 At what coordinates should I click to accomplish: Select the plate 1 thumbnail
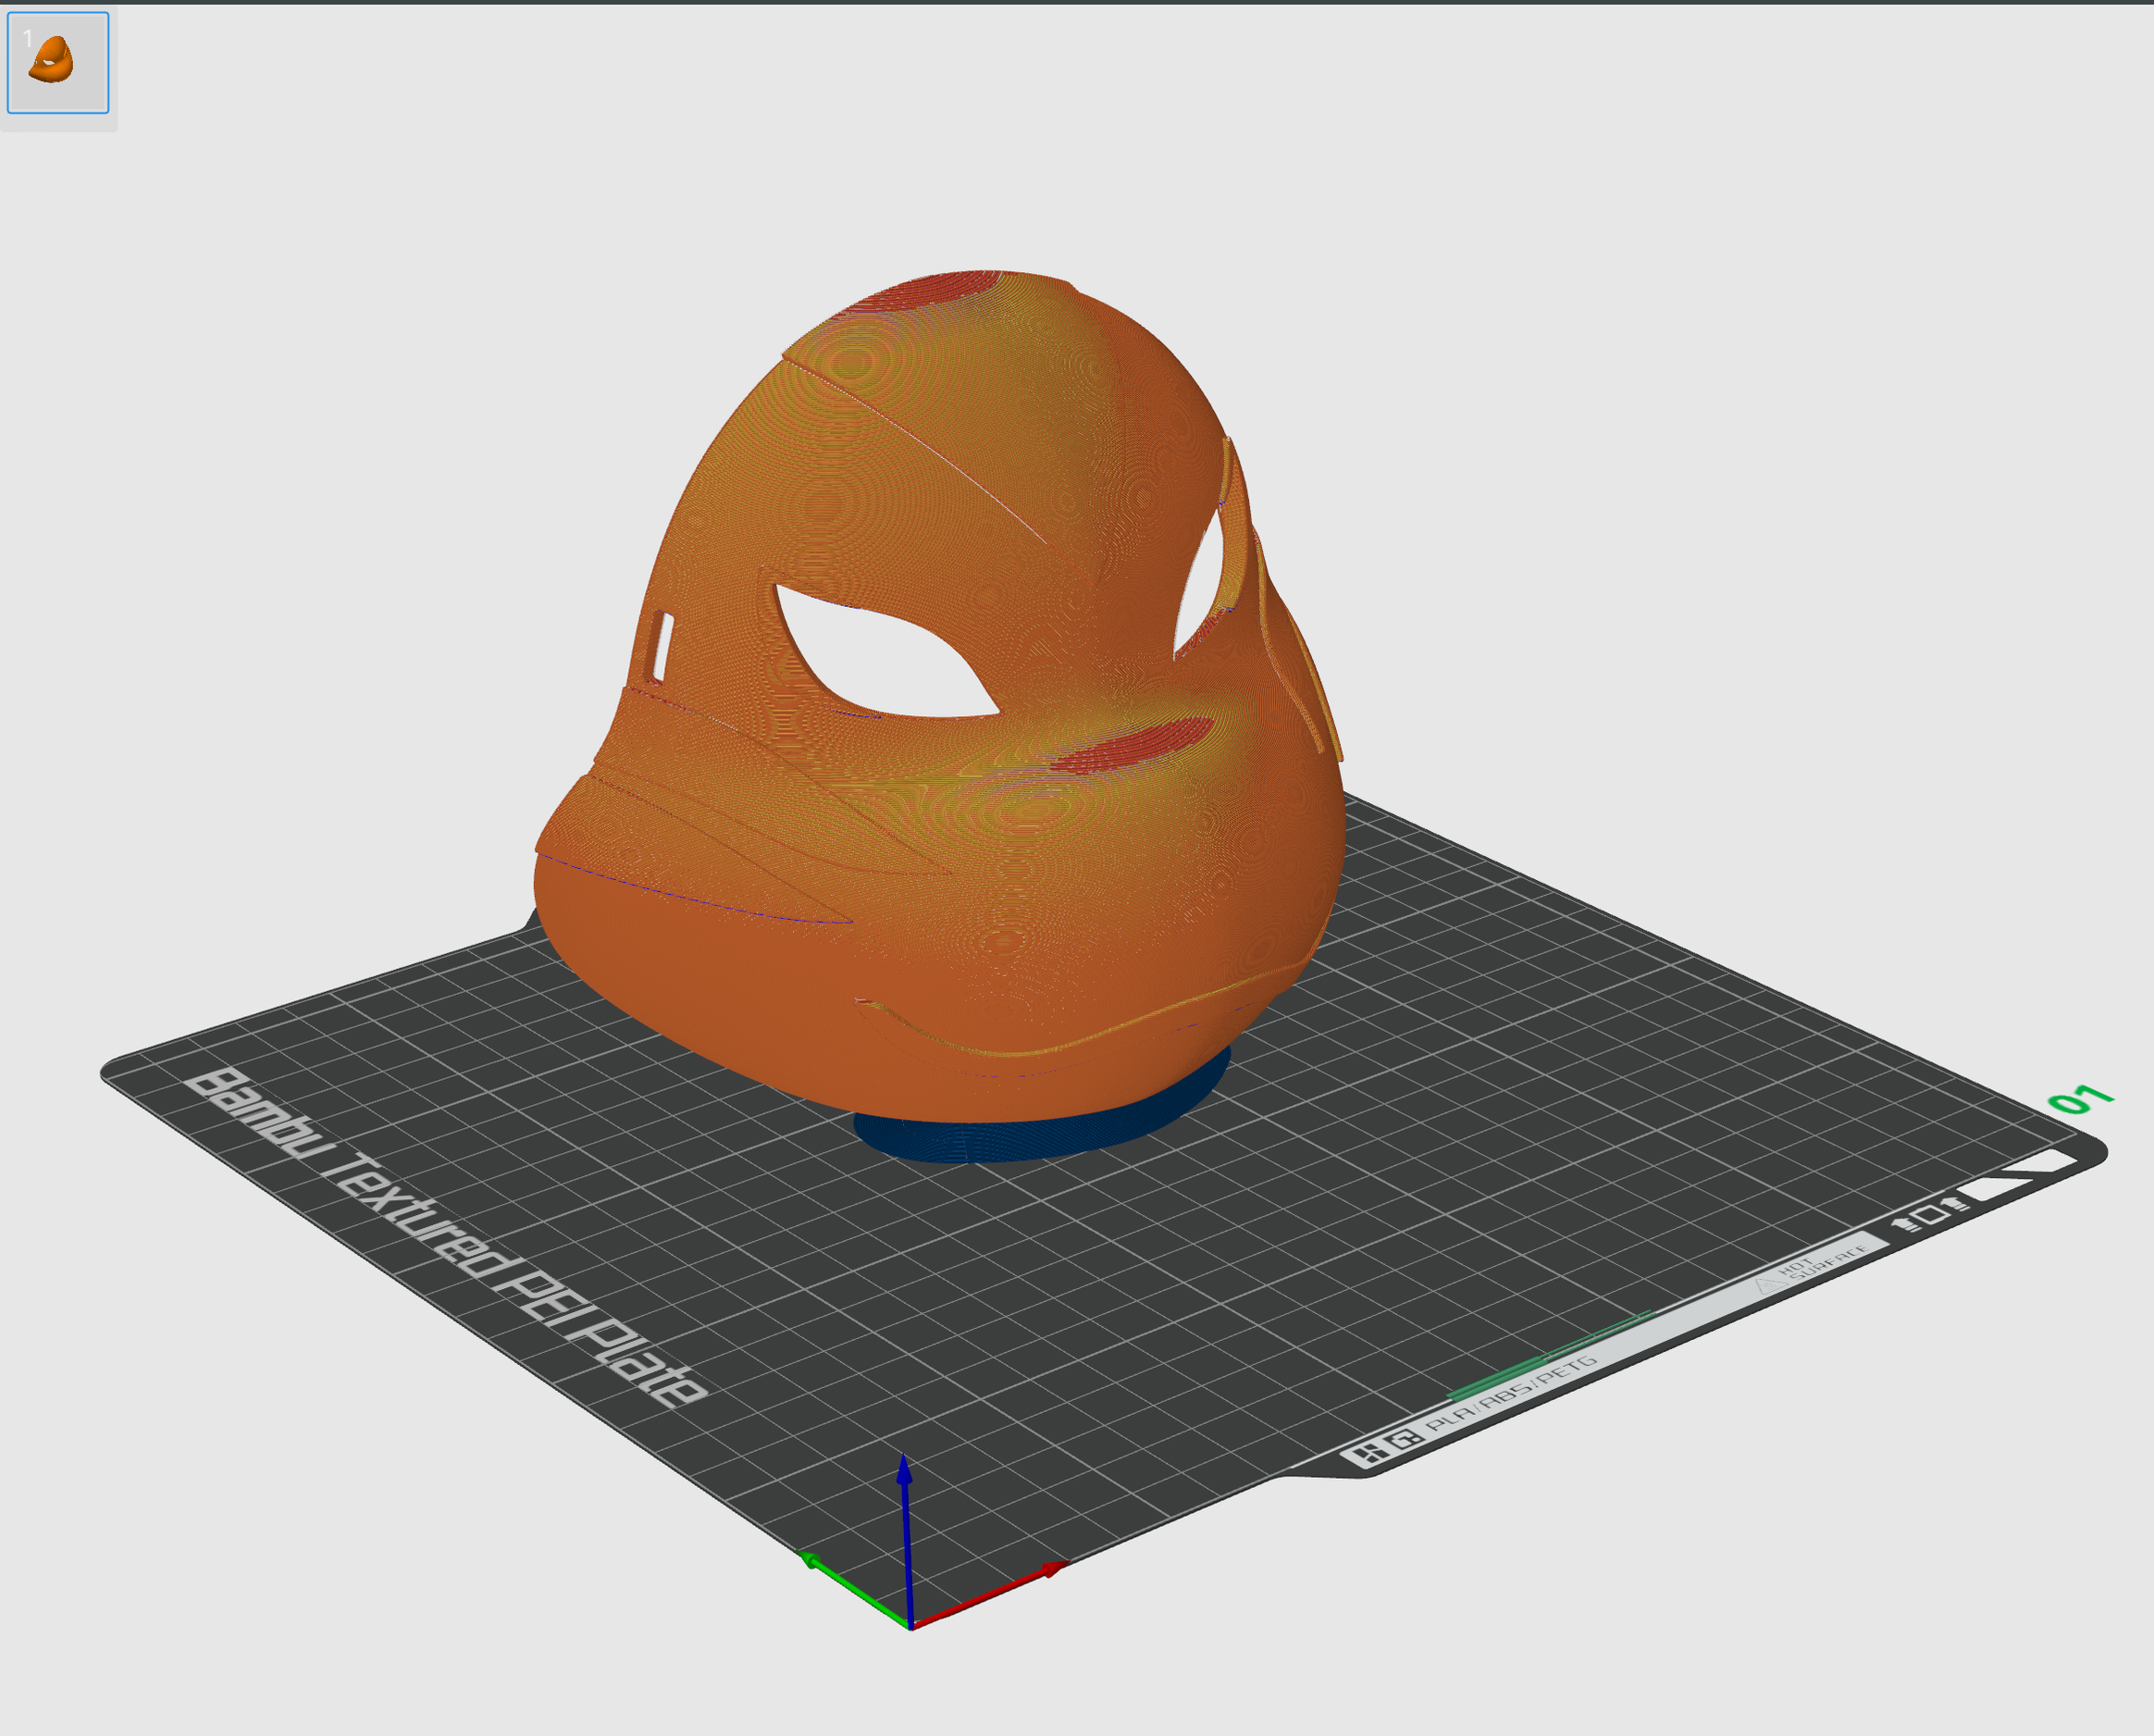58,62
